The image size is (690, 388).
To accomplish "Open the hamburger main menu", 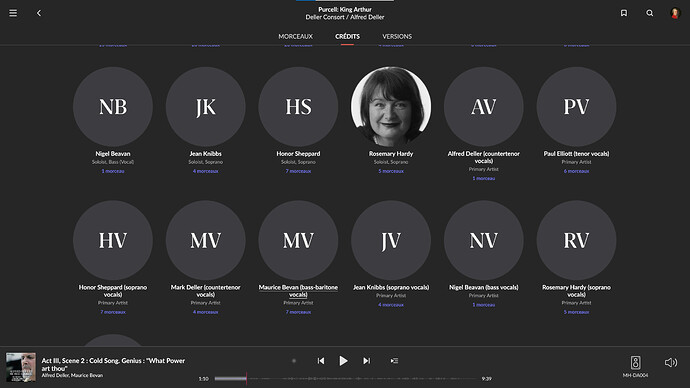I will (13, 13).
